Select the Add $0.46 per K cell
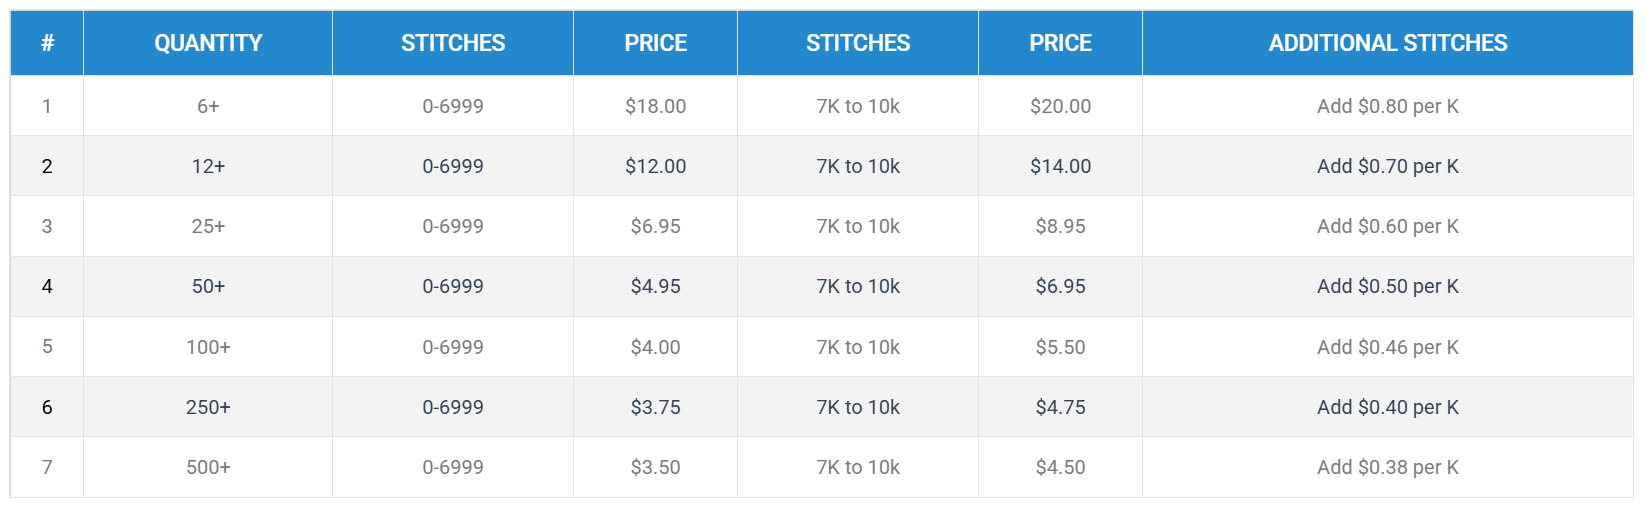This screenshot has width=1646, height=509. point(1387,347)
